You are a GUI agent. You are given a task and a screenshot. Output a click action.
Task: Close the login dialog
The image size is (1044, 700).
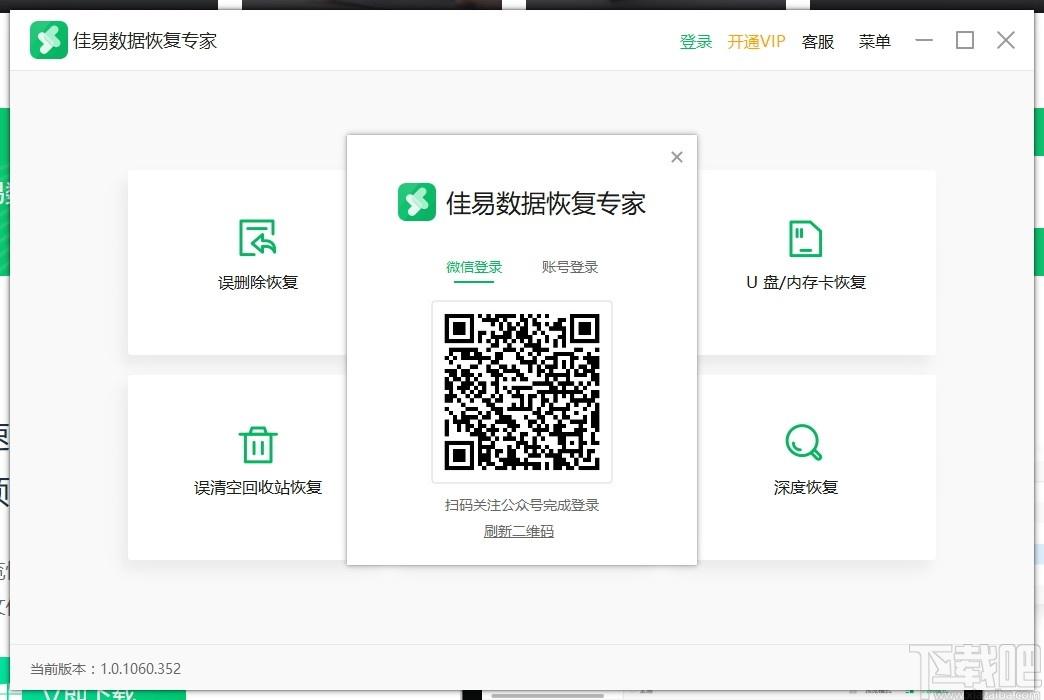point(676,157)
